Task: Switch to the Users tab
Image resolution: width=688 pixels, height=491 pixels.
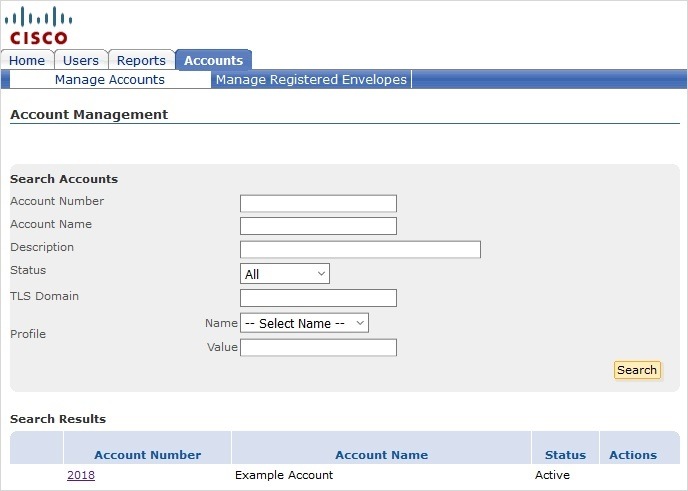Action: click(81, 60)
